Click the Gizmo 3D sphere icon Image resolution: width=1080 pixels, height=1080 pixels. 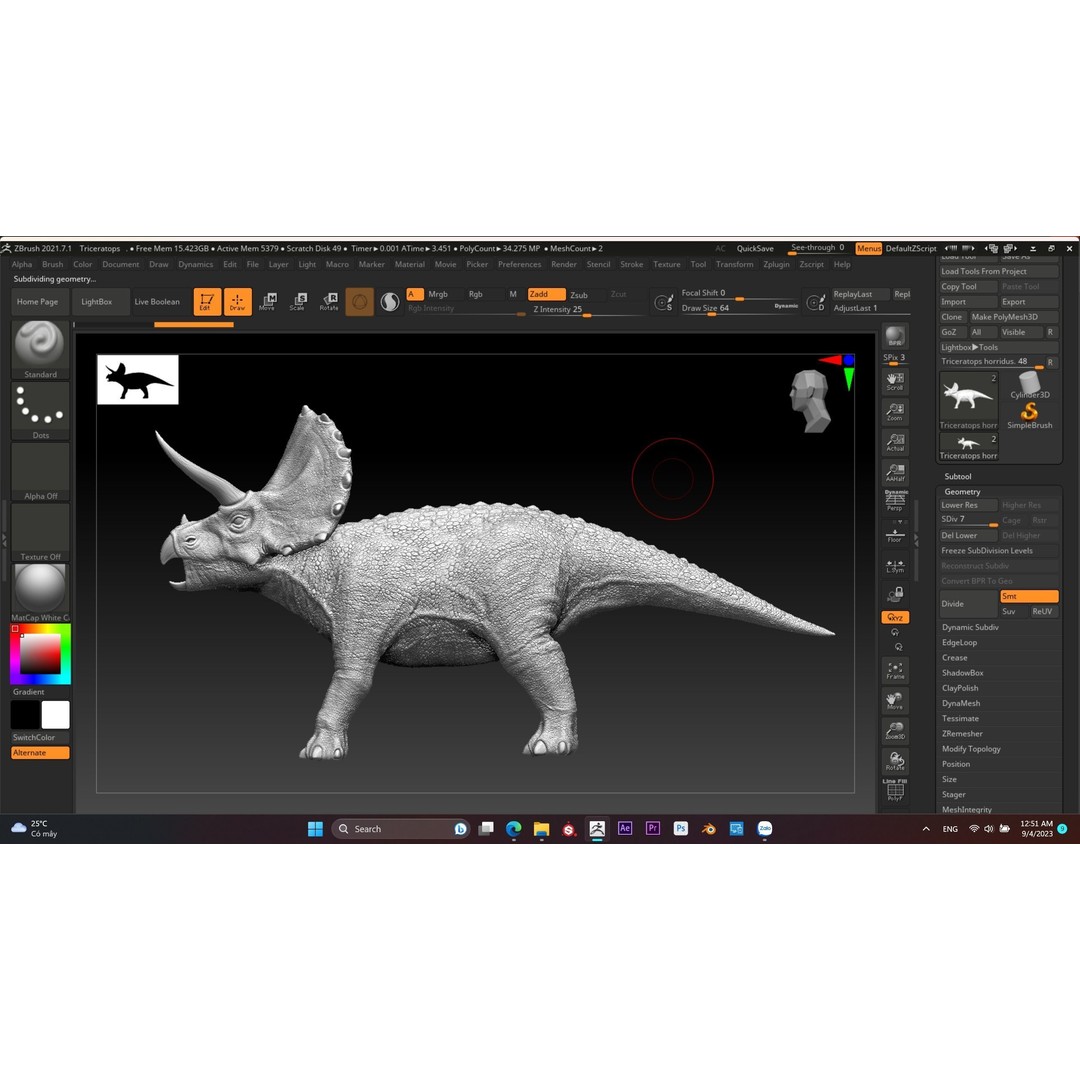click(359, 302)
